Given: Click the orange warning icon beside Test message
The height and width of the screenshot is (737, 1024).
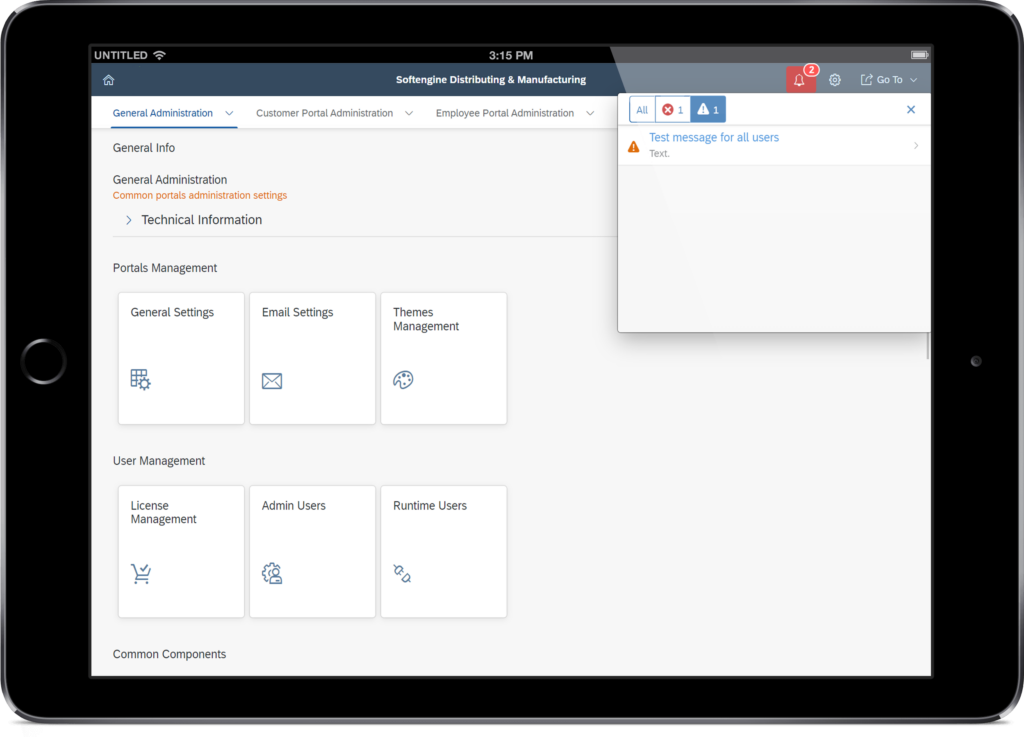Looking at the screenshot, I should click(633, 146).
